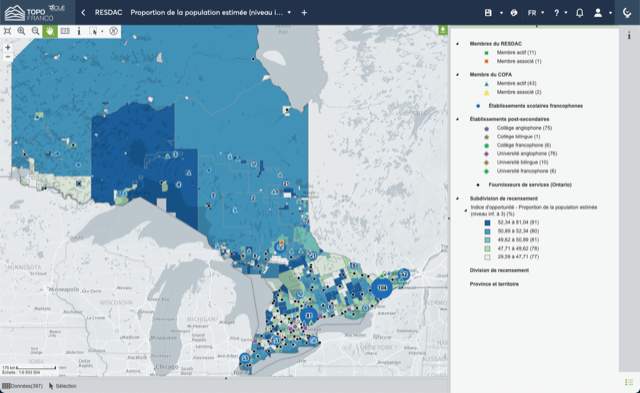Click the Sélection button in the status bar
Screen dimensions: 640x393
62,386
